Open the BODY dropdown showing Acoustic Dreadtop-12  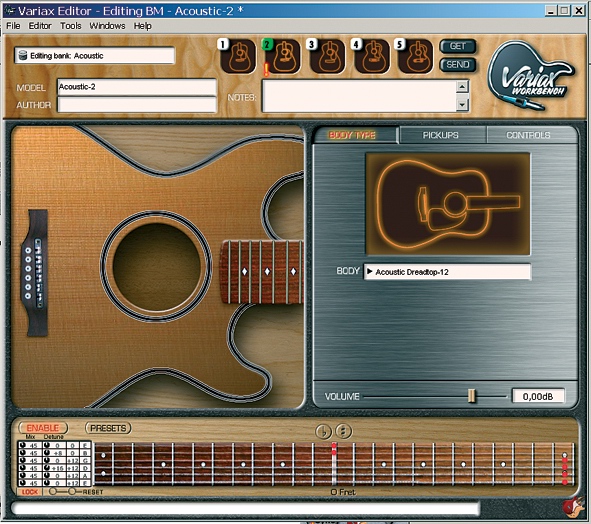[447, 272]
